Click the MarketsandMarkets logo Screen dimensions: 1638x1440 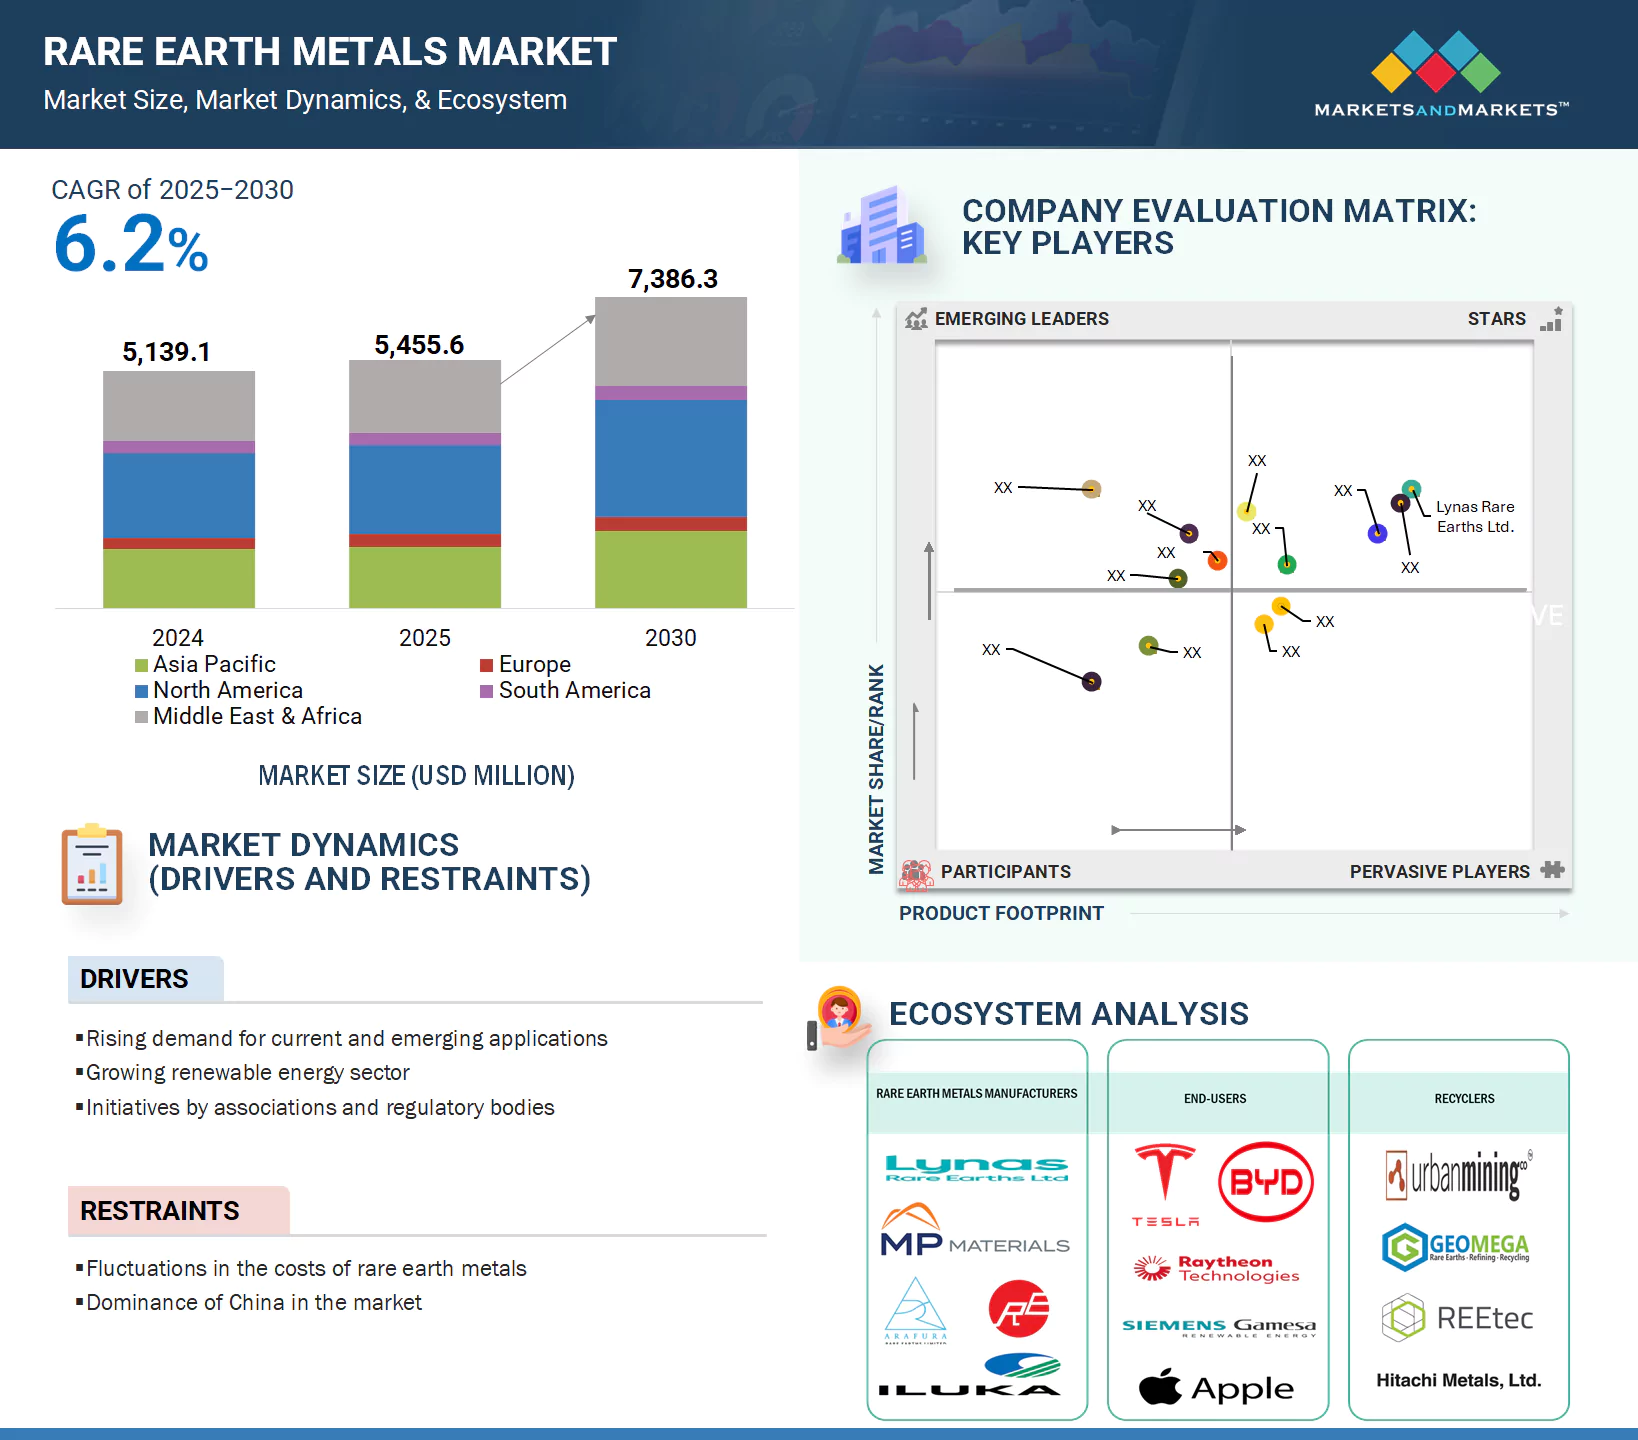coord(1440,75)
